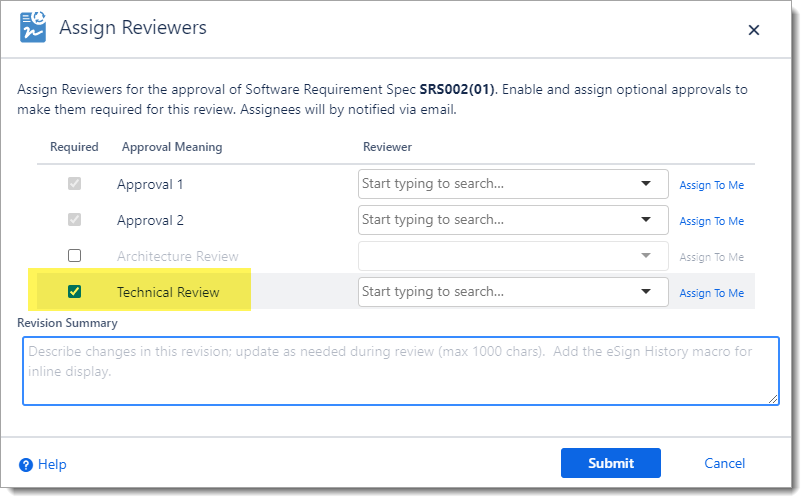
Task: Toggle the Approval 1 required checkbox
Action: click(74, 184)
